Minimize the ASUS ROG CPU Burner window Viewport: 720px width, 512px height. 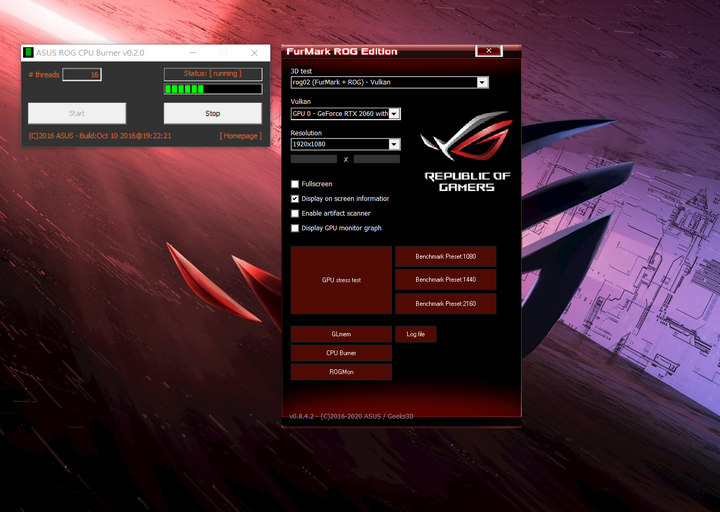pos(193,53)
